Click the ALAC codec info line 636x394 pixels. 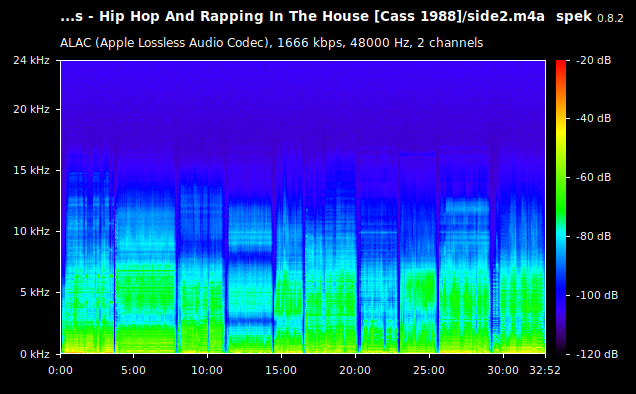point(271,43)
